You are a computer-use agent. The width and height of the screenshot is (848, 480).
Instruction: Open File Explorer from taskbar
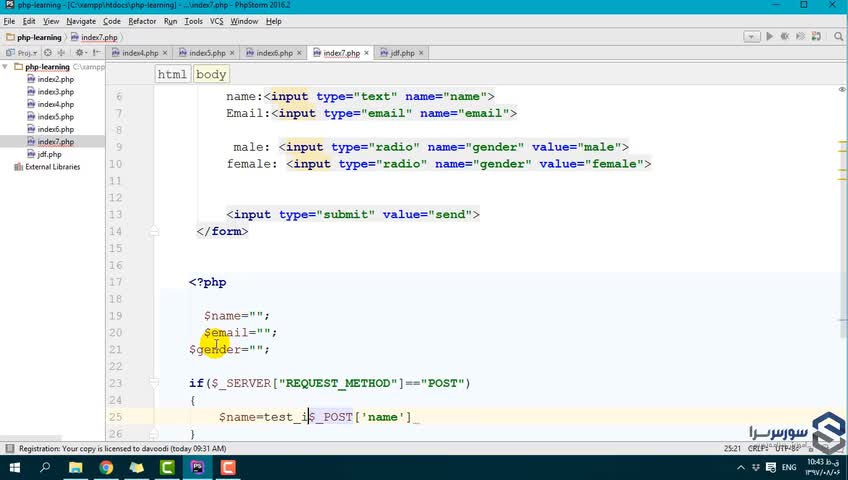coord(75,467)
